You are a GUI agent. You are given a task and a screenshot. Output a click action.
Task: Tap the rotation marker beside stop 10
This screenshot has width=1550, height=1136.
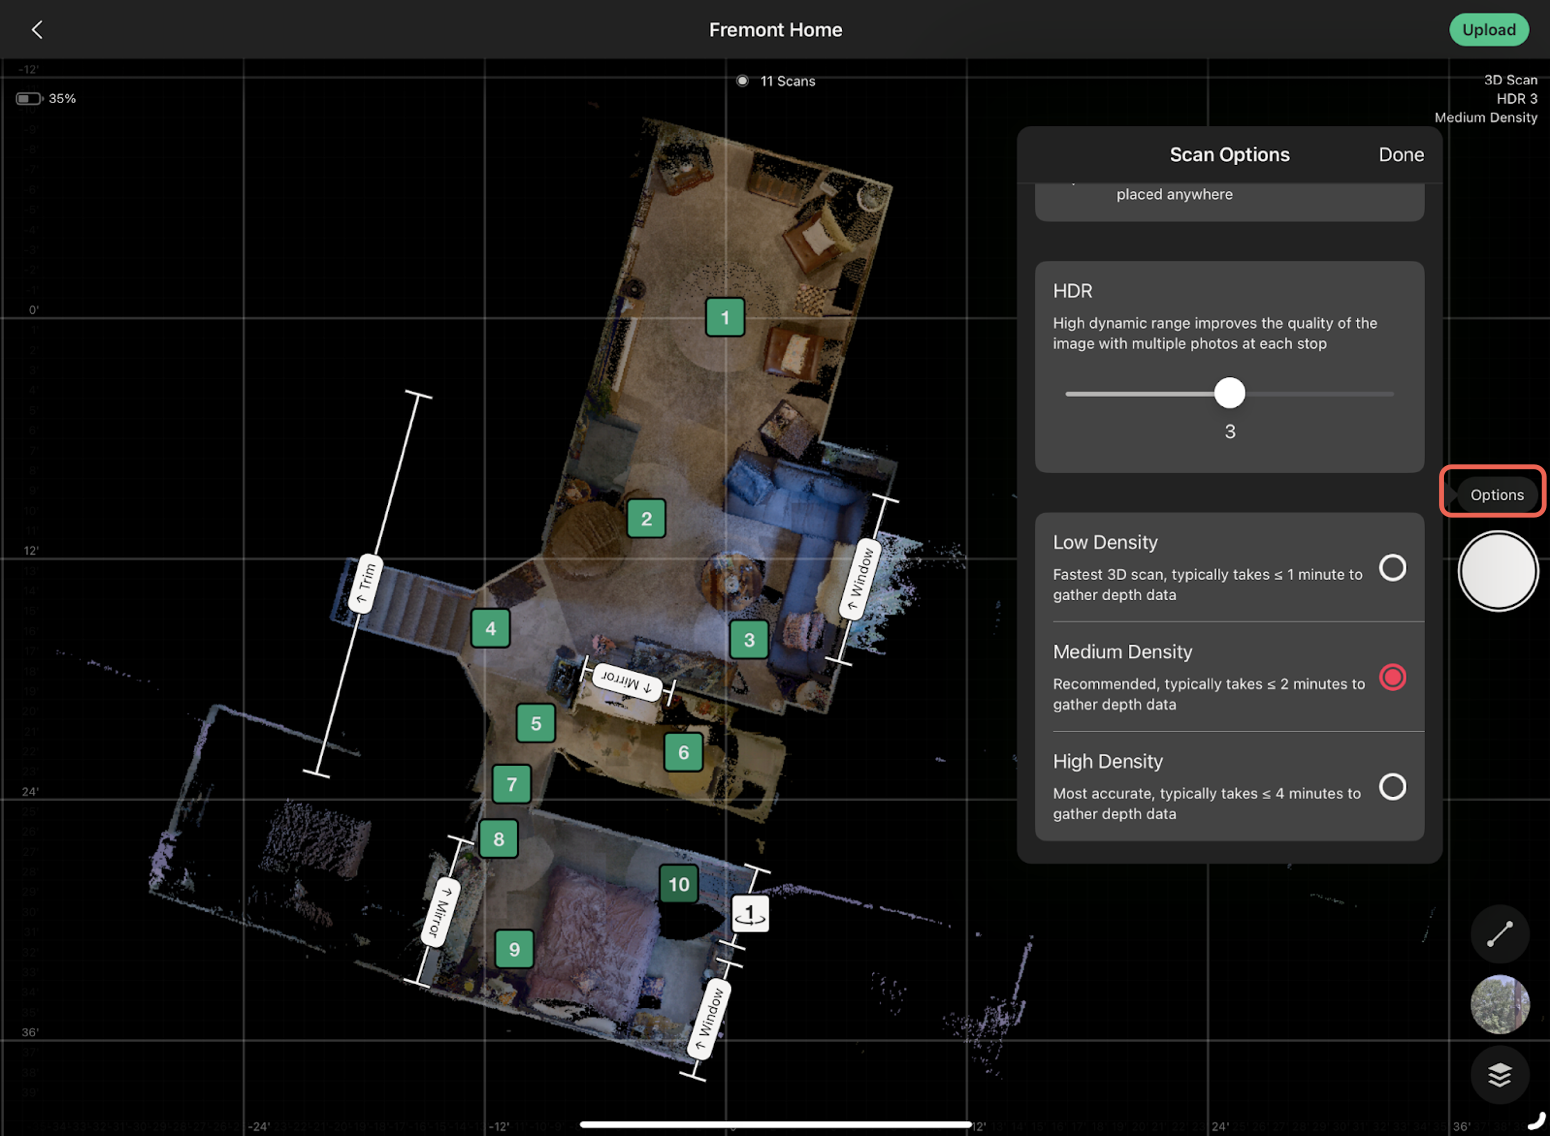[x=750, y=913]
